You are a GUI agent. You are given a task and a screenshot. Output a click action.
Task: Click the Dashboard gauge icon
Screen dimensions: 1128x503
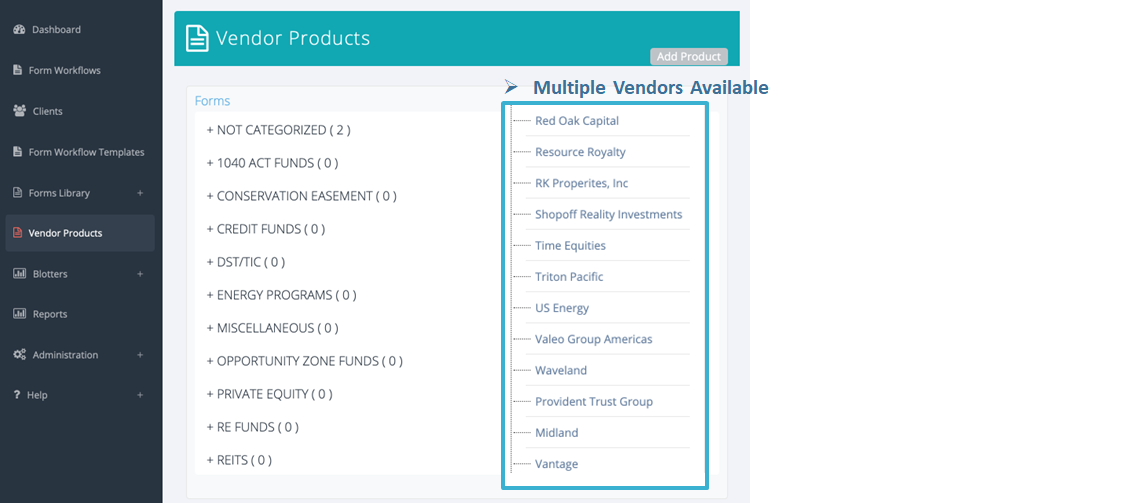click(19, 30)
